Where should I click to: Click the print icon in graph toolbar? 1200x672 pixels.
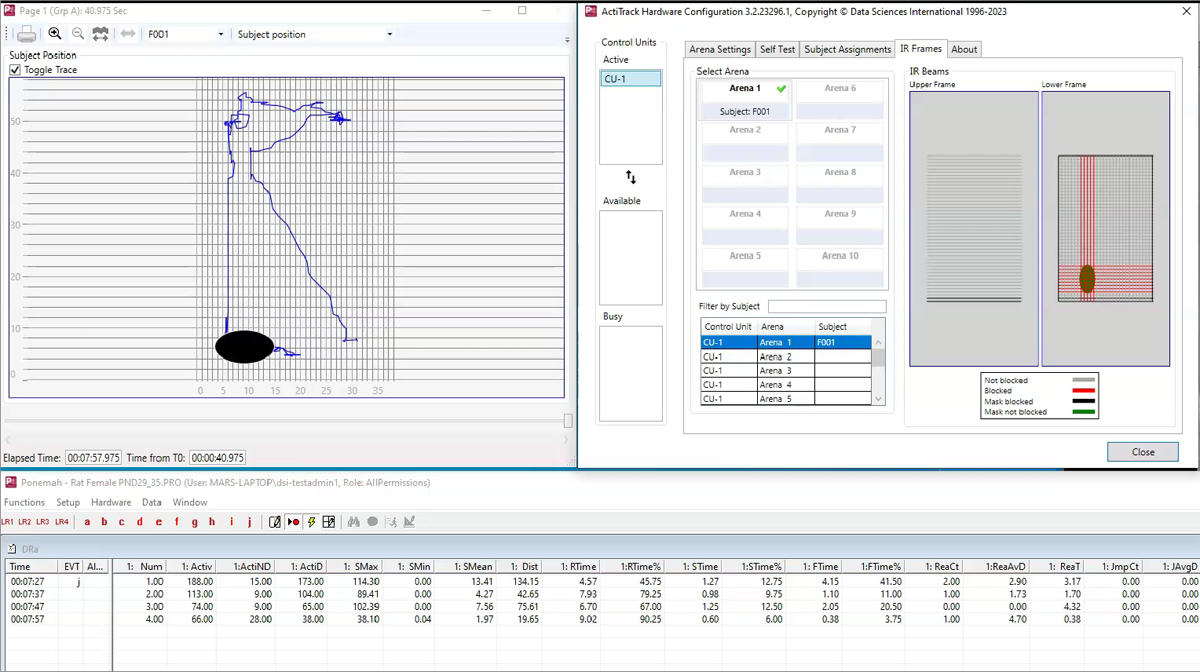coord(26,34)
